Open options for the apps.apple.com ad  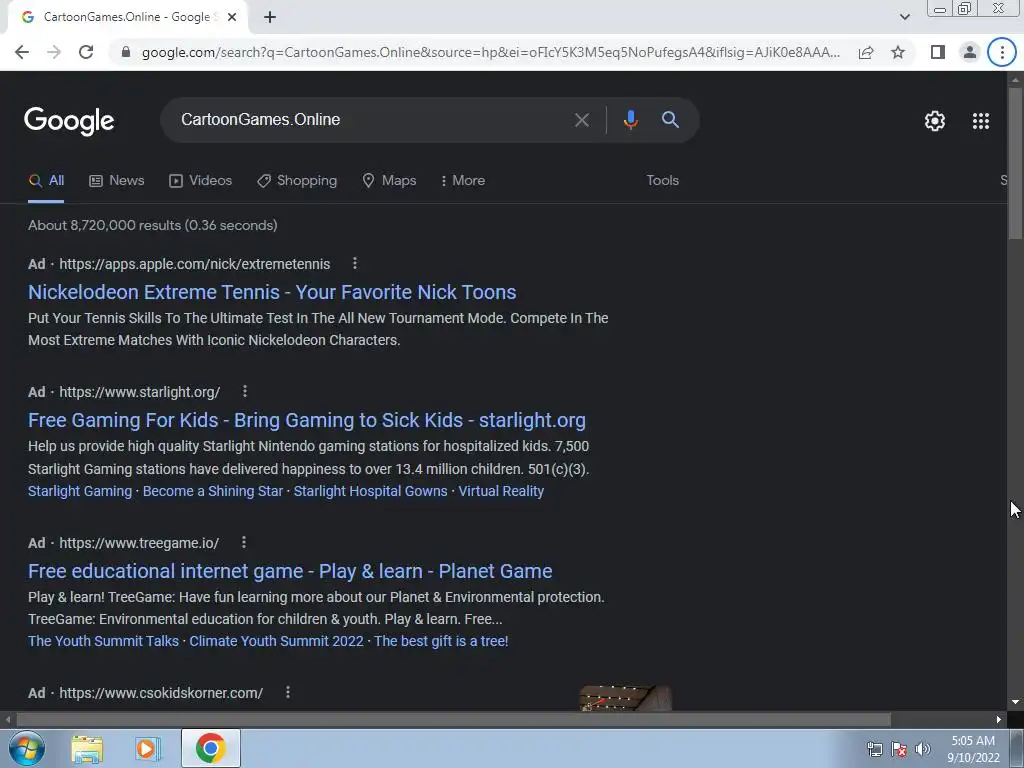(x=355, y=263)
